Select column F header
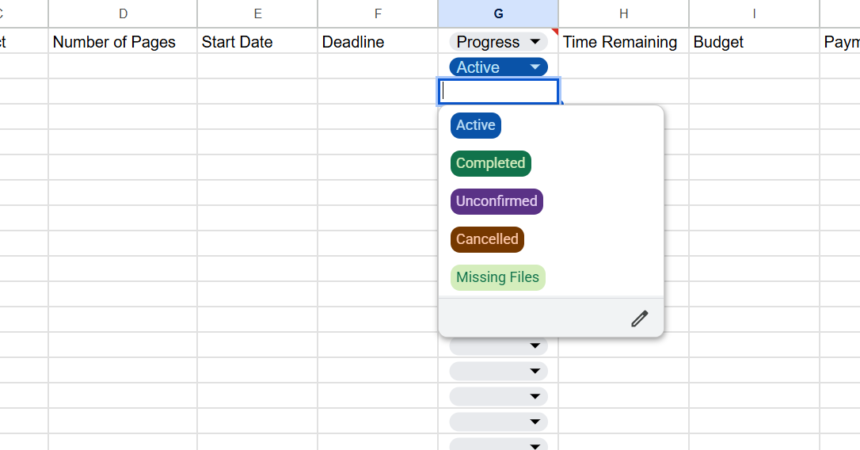The width and height of the screenshot is (860, 450). 378,14
